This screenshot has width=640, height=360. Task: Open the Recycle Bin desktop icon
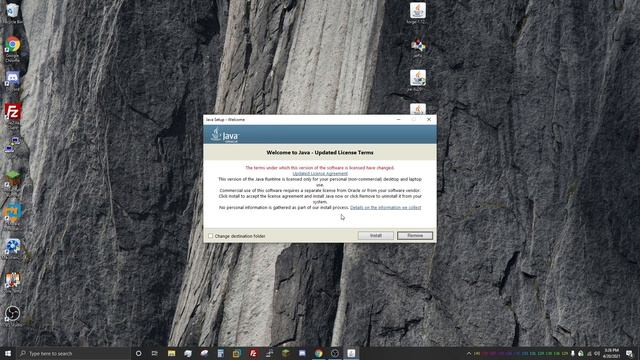[x=12, y=12]
